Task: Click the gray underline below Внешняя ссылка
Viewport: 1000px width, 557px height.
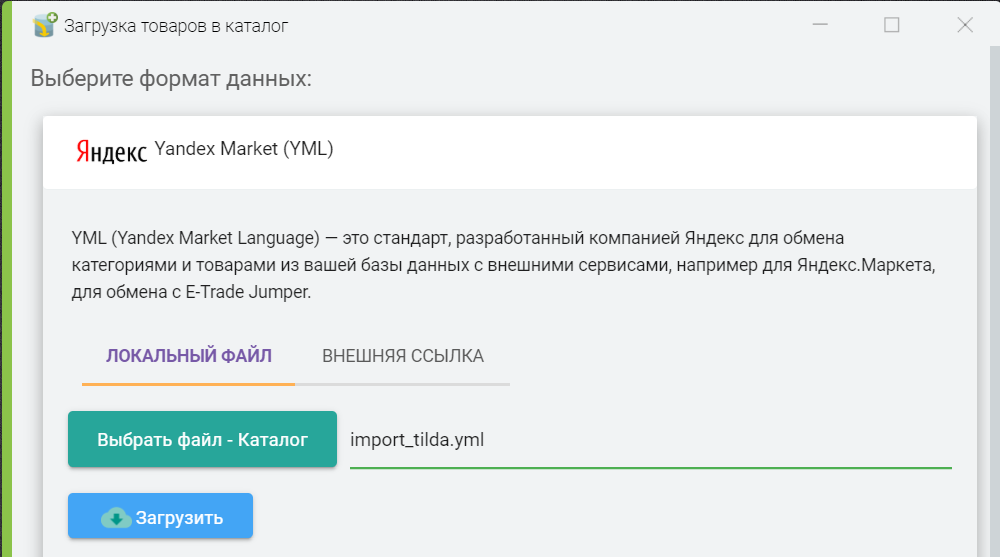Action: click(x=402, y=383)
